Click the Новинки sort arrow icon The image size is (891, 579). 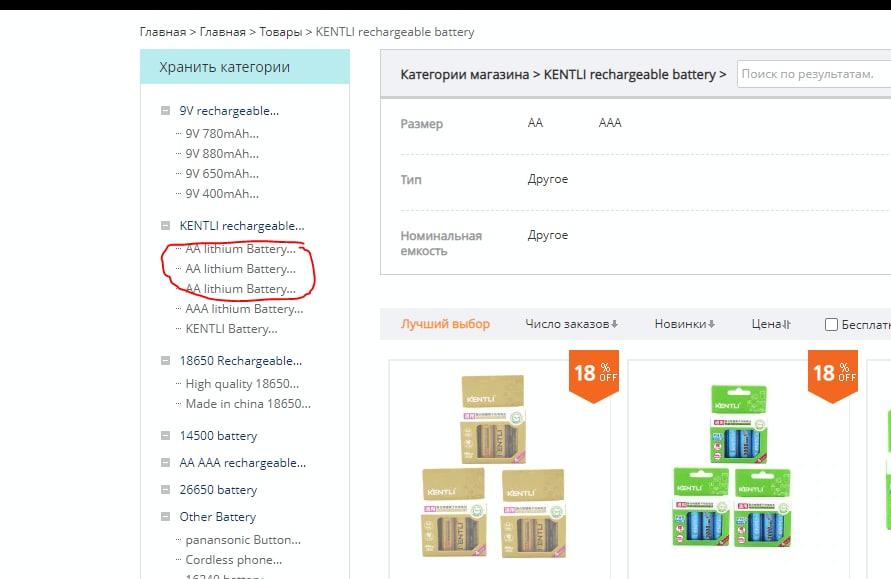click(x=711, y=324)
